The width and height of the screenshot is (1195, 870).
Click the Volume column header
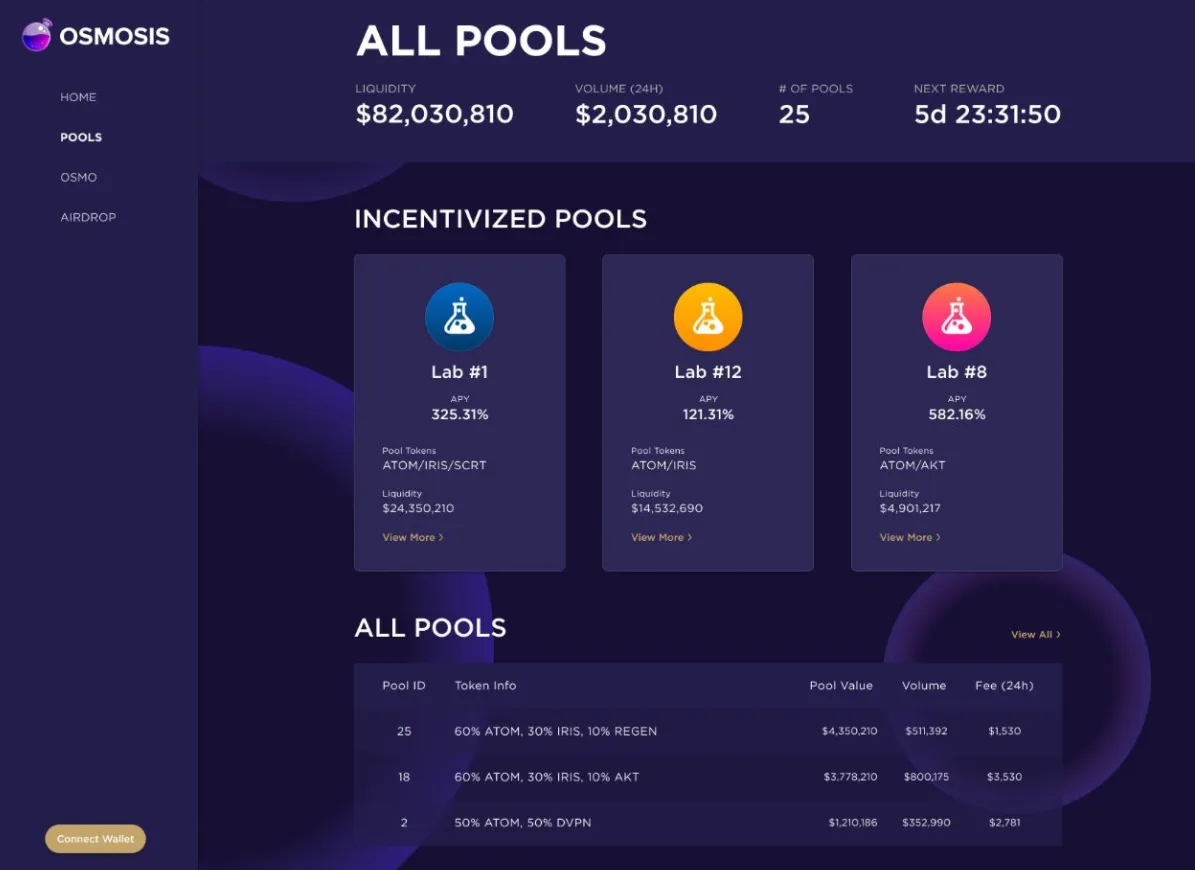point(923,685)
